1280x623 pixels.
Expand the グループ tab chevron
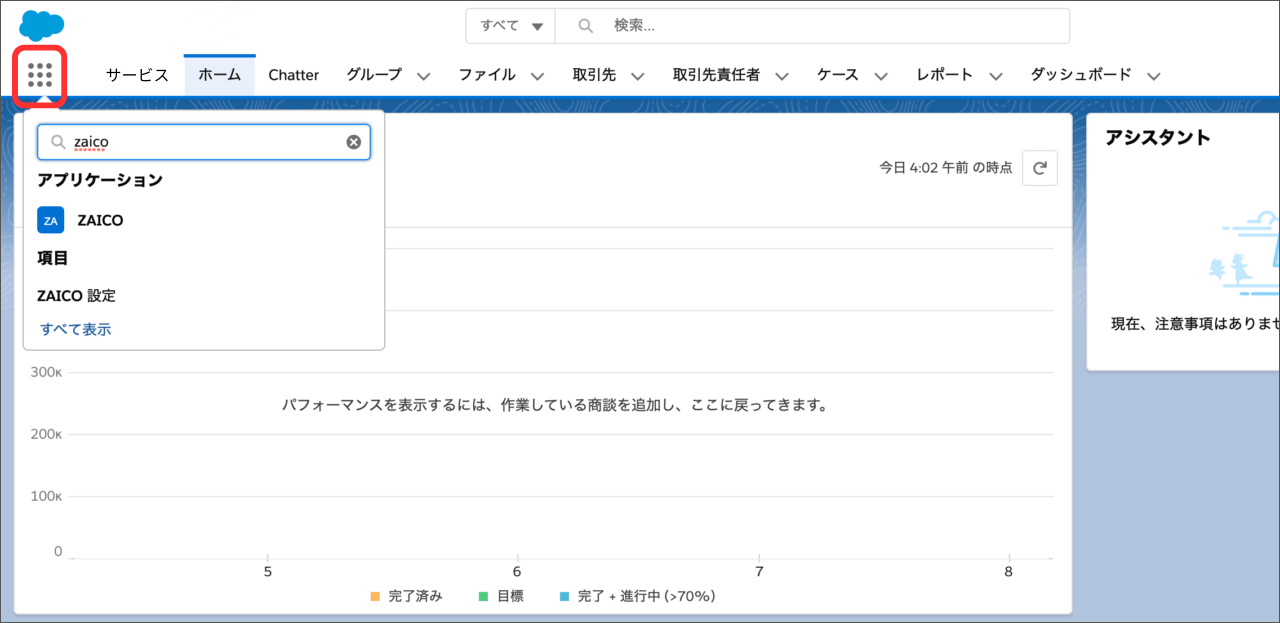423,76
